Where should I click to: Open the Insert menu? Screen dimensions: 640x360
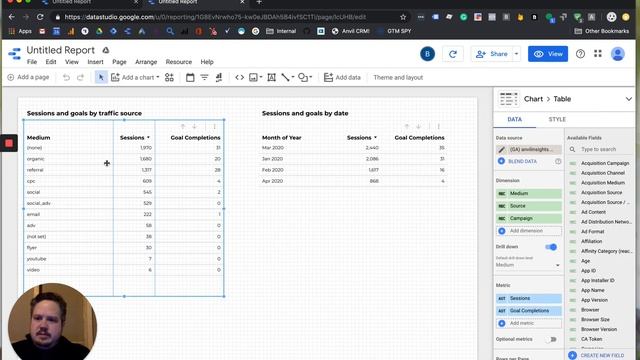coord(95,62)
